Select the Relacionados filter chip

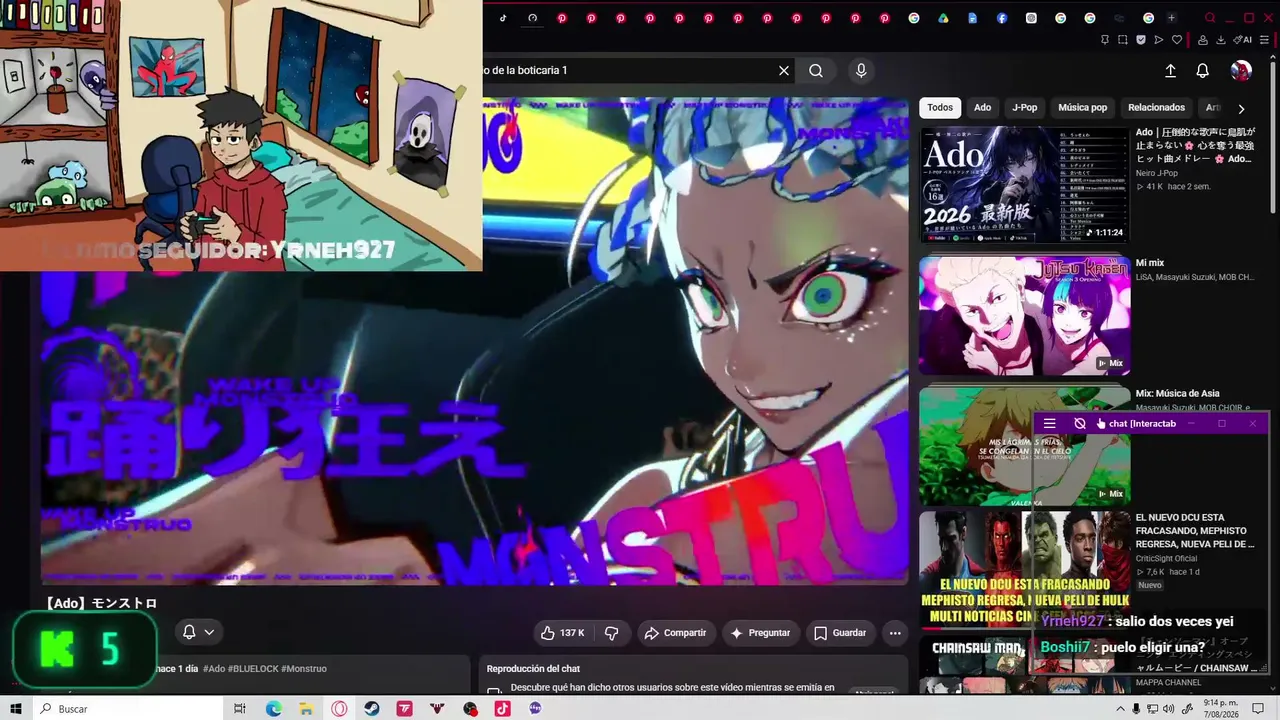[x=1156, y=108]
